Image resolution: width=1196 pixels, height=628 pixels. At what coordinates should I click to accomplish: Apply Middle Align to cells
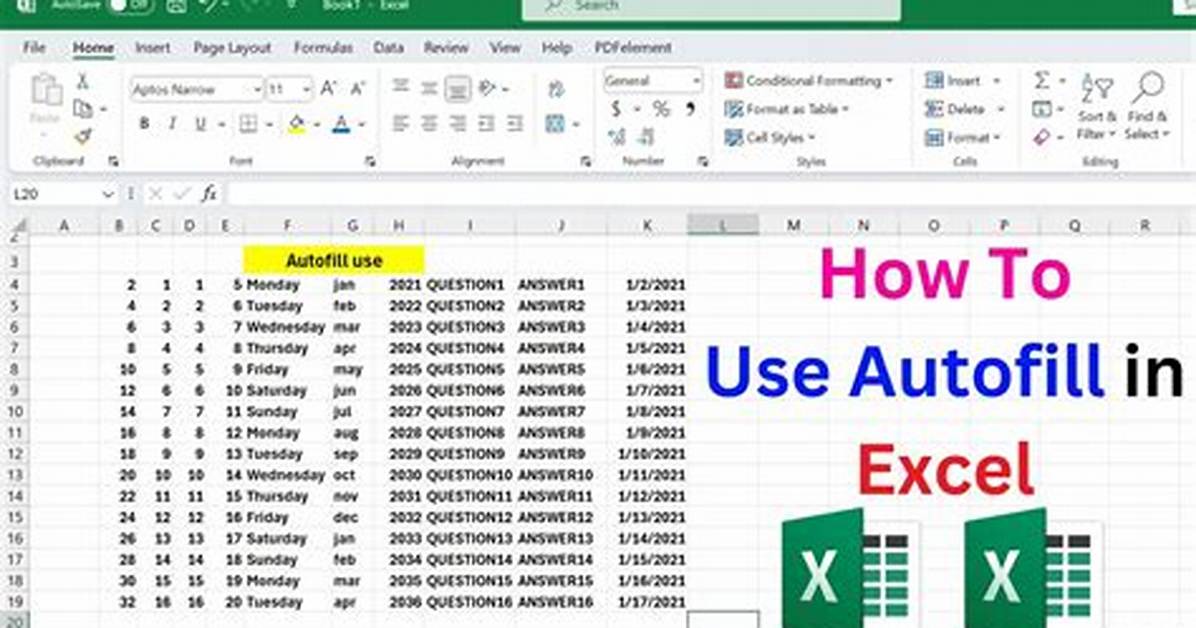429,89
